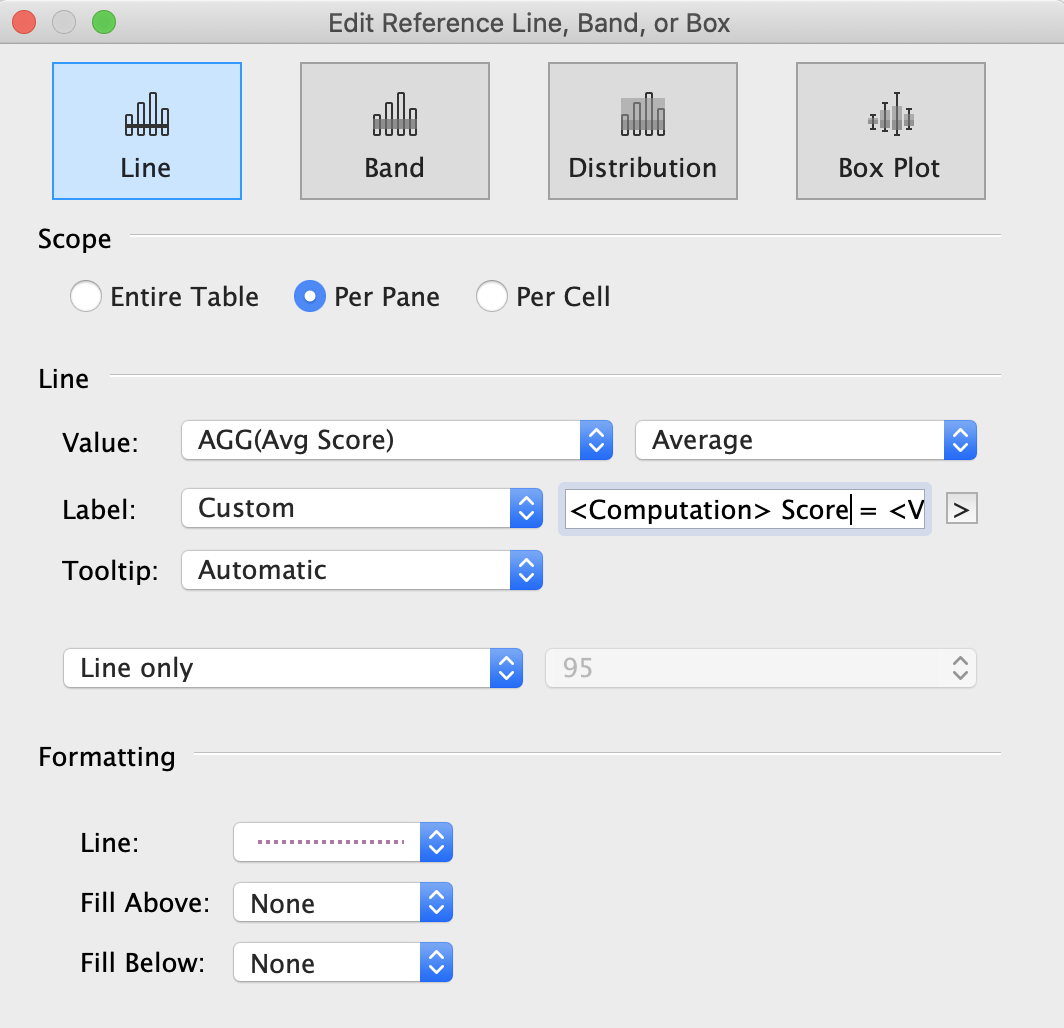The width and height of the screenshot is (1064, 1028).
Task: Click the green zoom window button
Action: click(x=103, y=22)
